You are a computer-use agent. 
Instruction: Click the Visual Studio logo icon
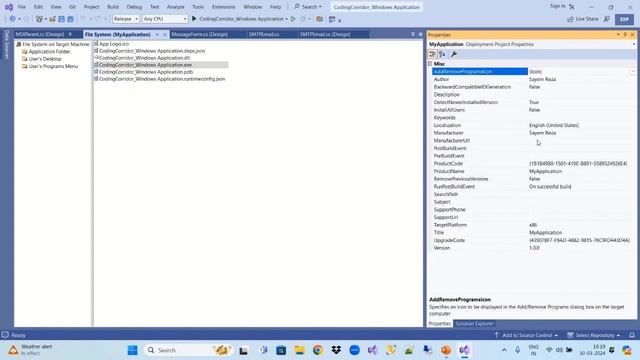click(x=9, y=7)
